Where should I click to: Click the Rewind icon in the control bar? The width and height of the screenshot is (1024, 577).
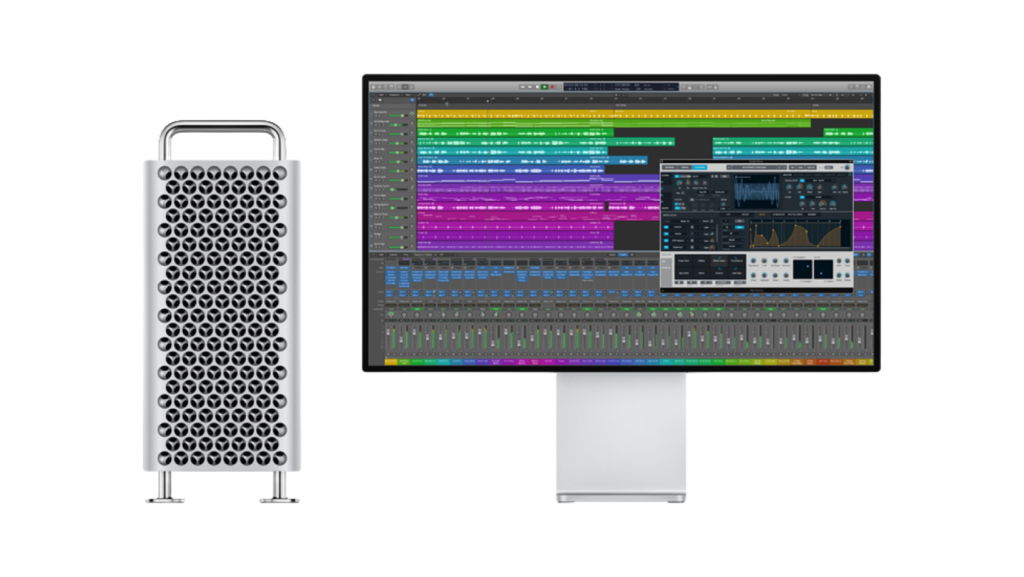click(522, 84)
